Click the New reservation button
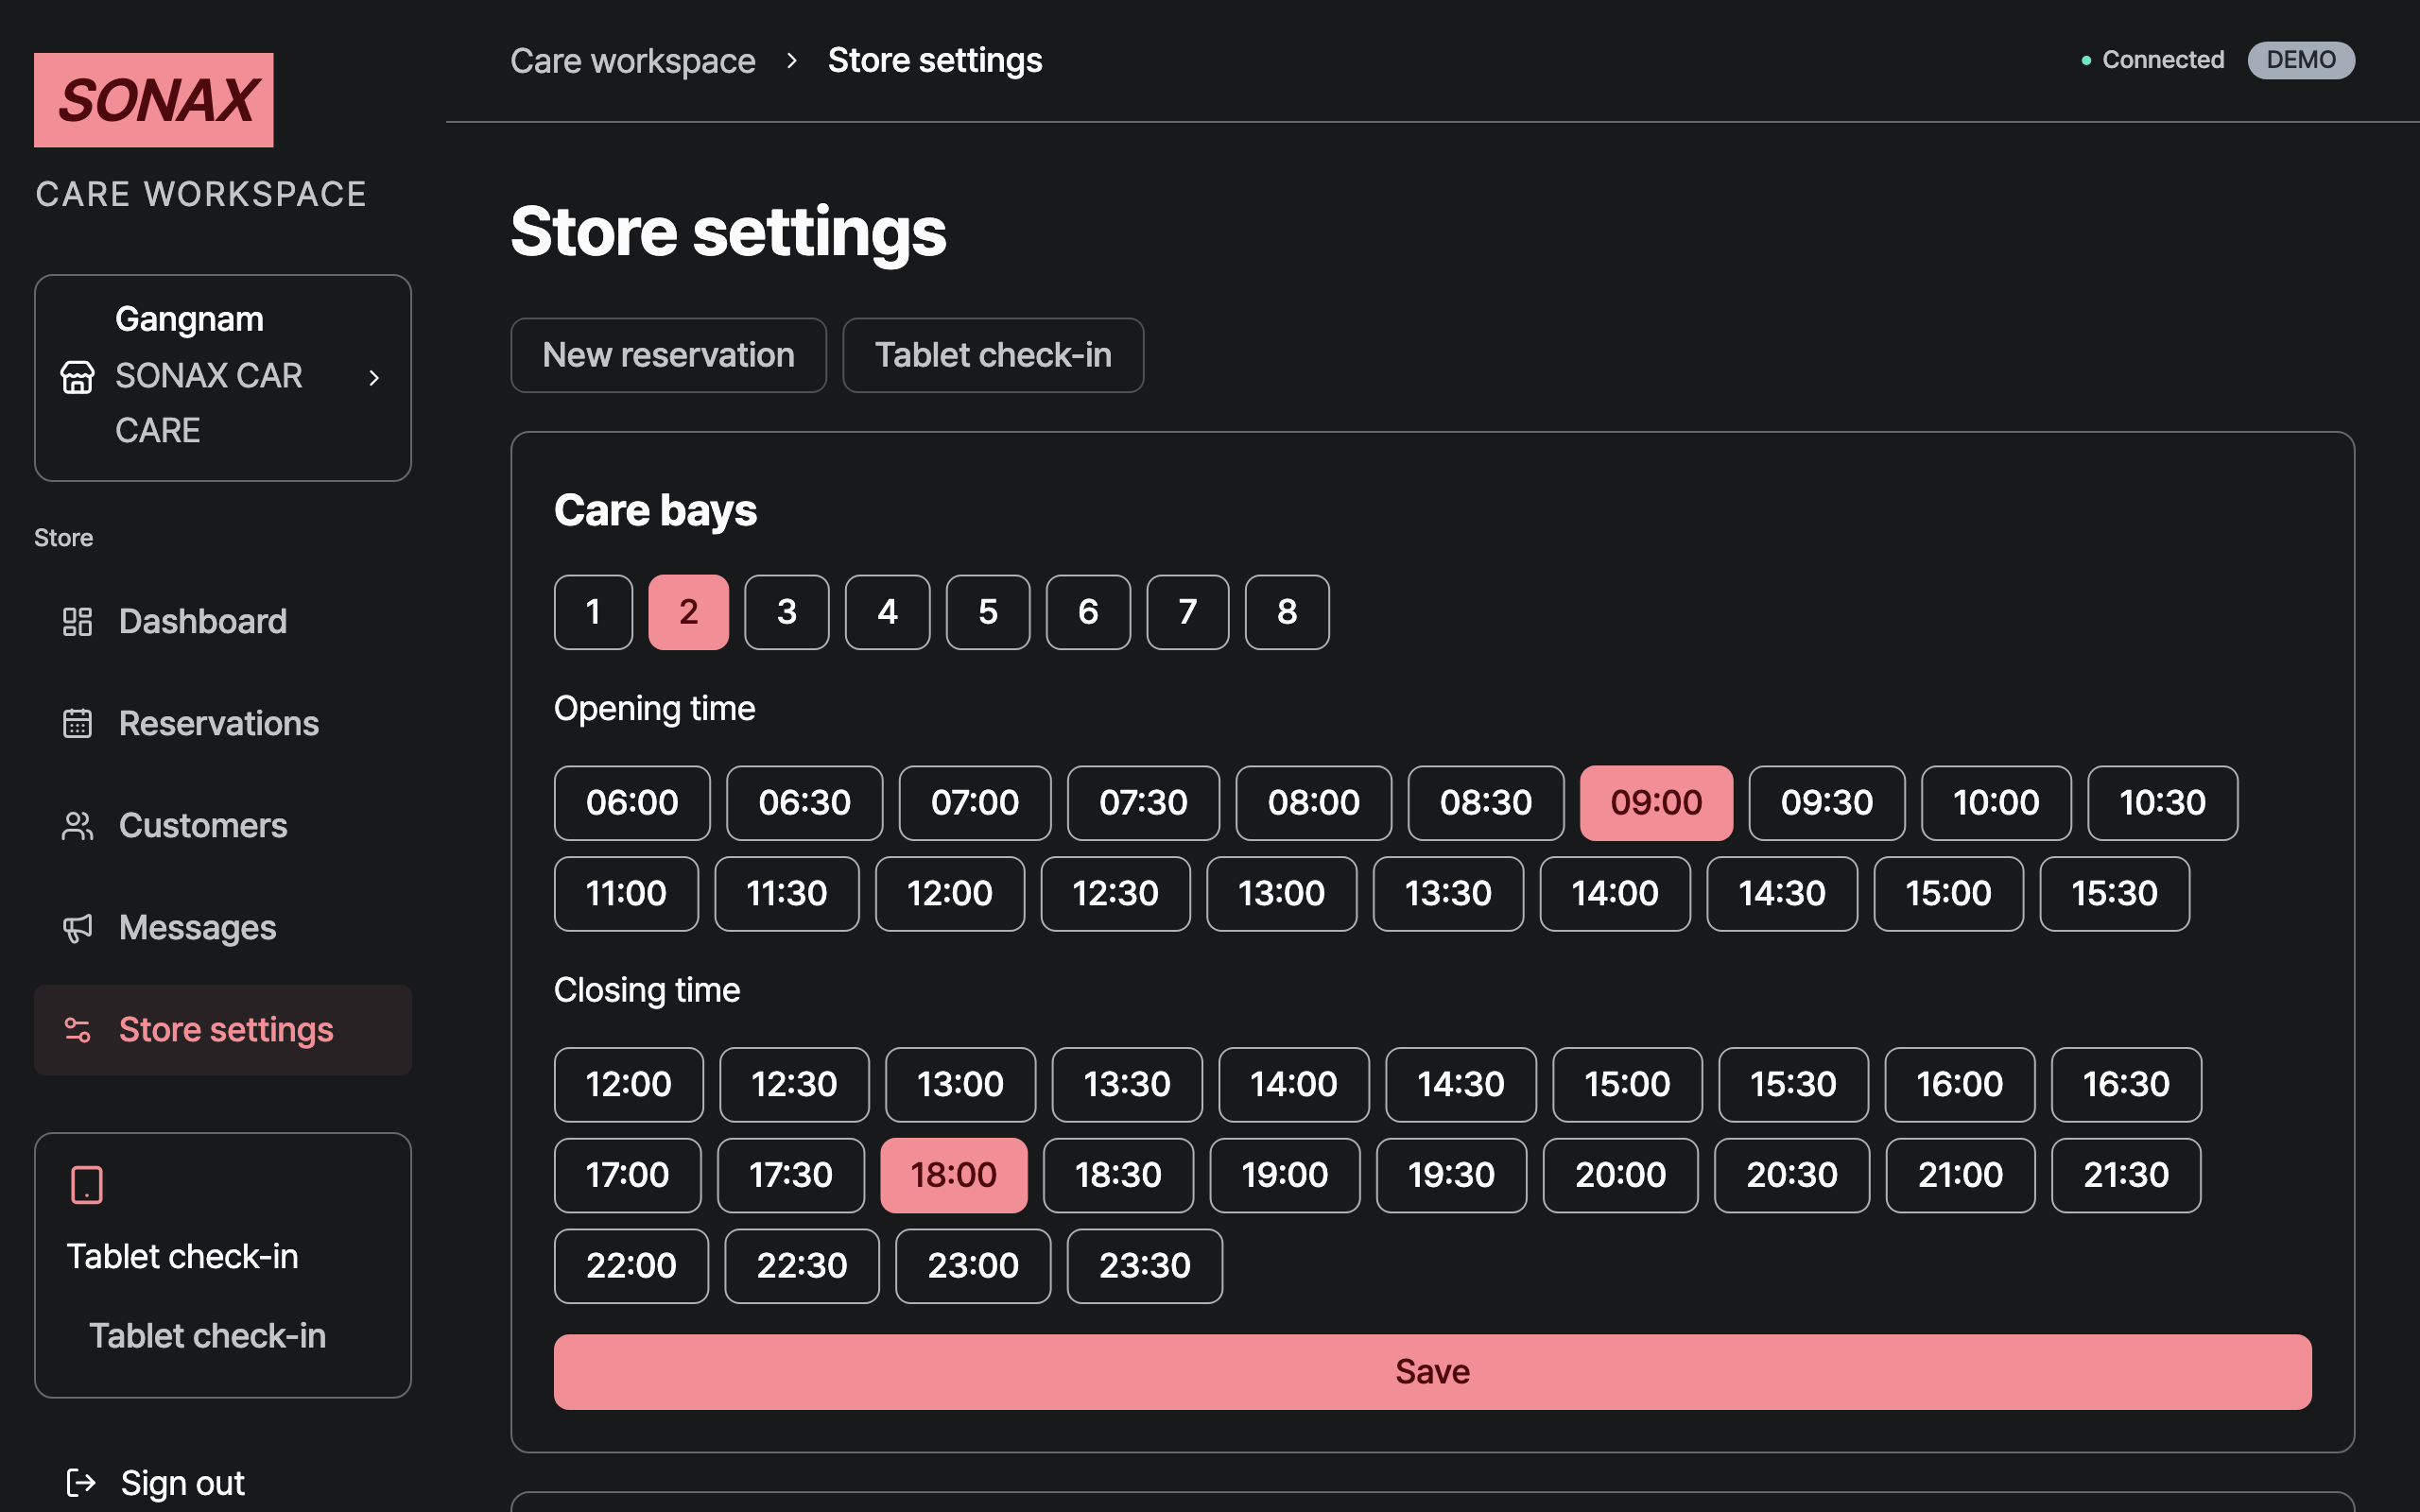The height and width of the screenshot is (1512, 2420). click(x=668, y=355)
